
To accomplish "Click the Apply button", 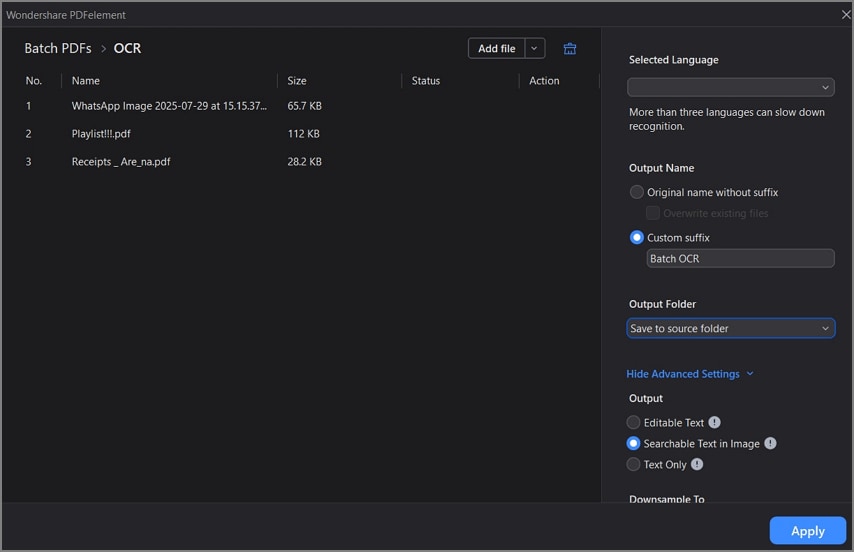I will [807, 531].
